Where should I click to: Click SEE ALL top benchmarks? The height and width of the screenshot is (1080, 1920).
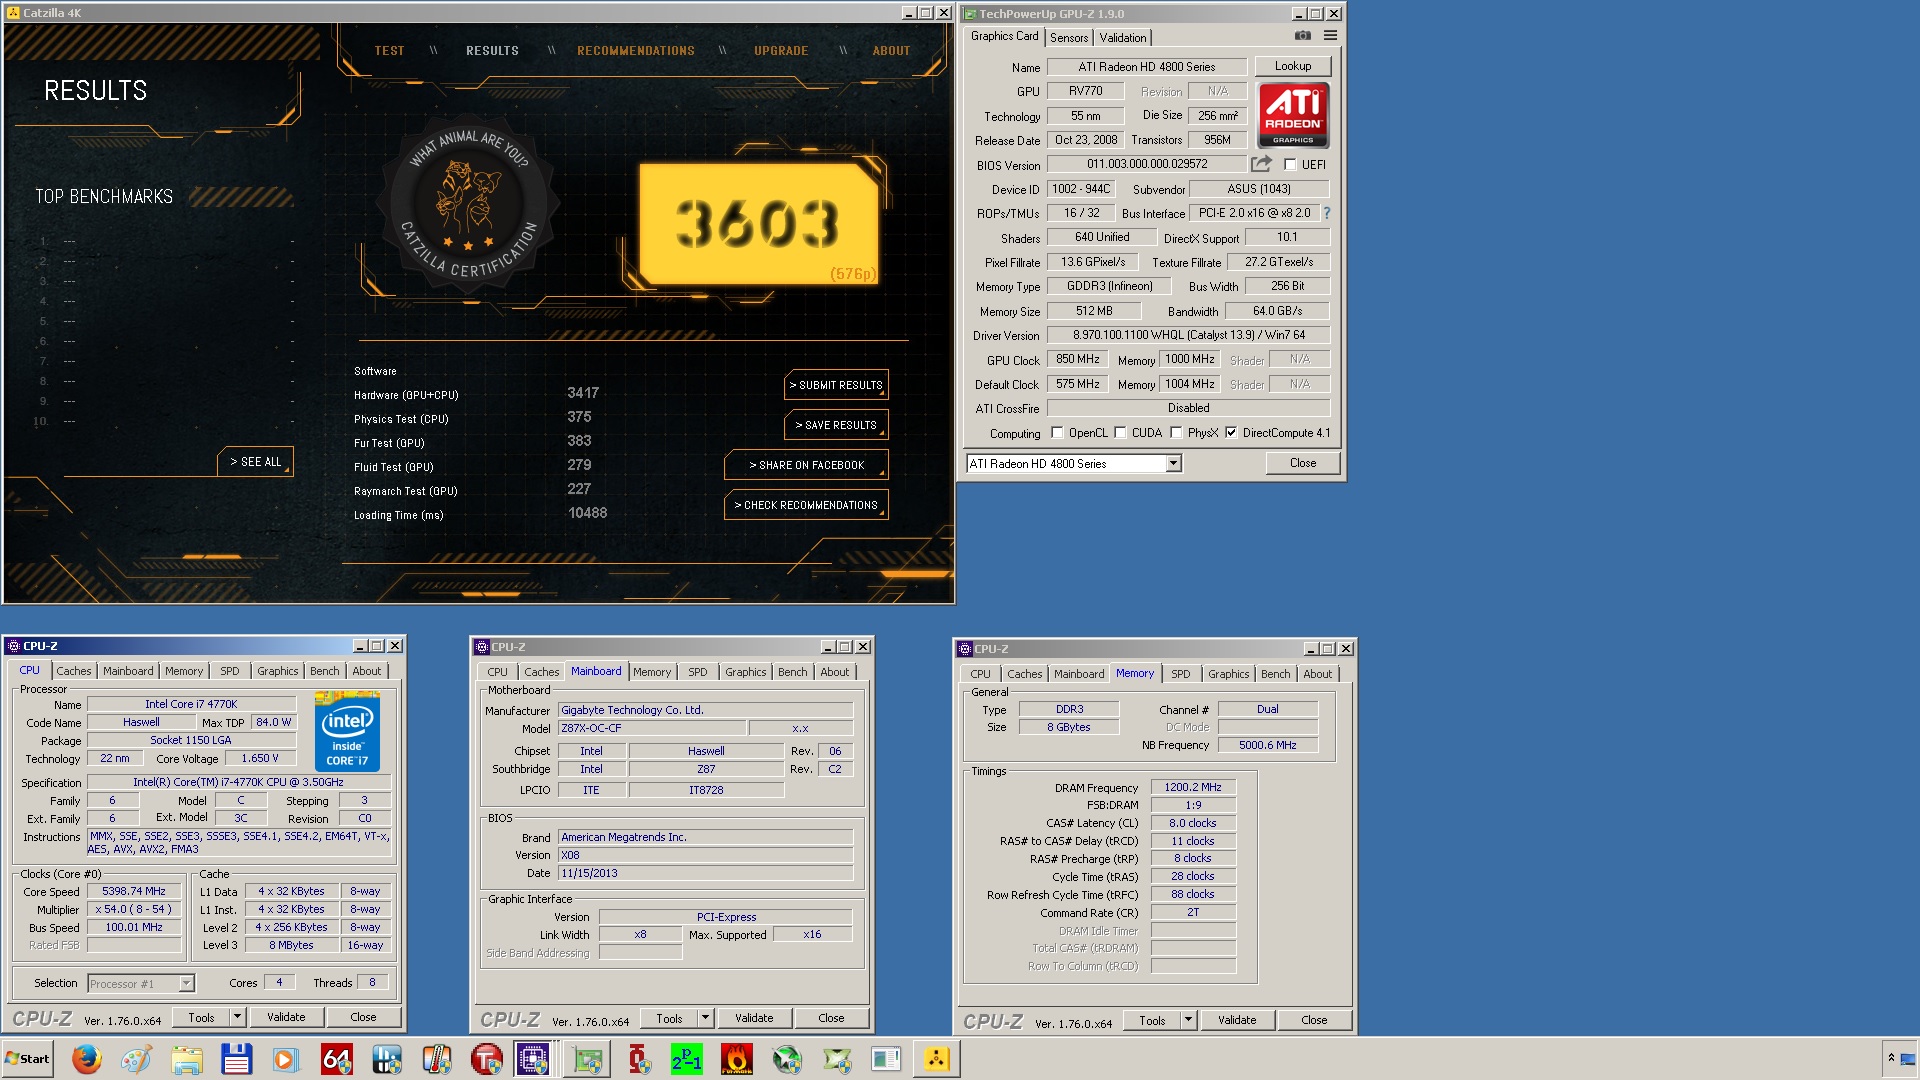255,462
